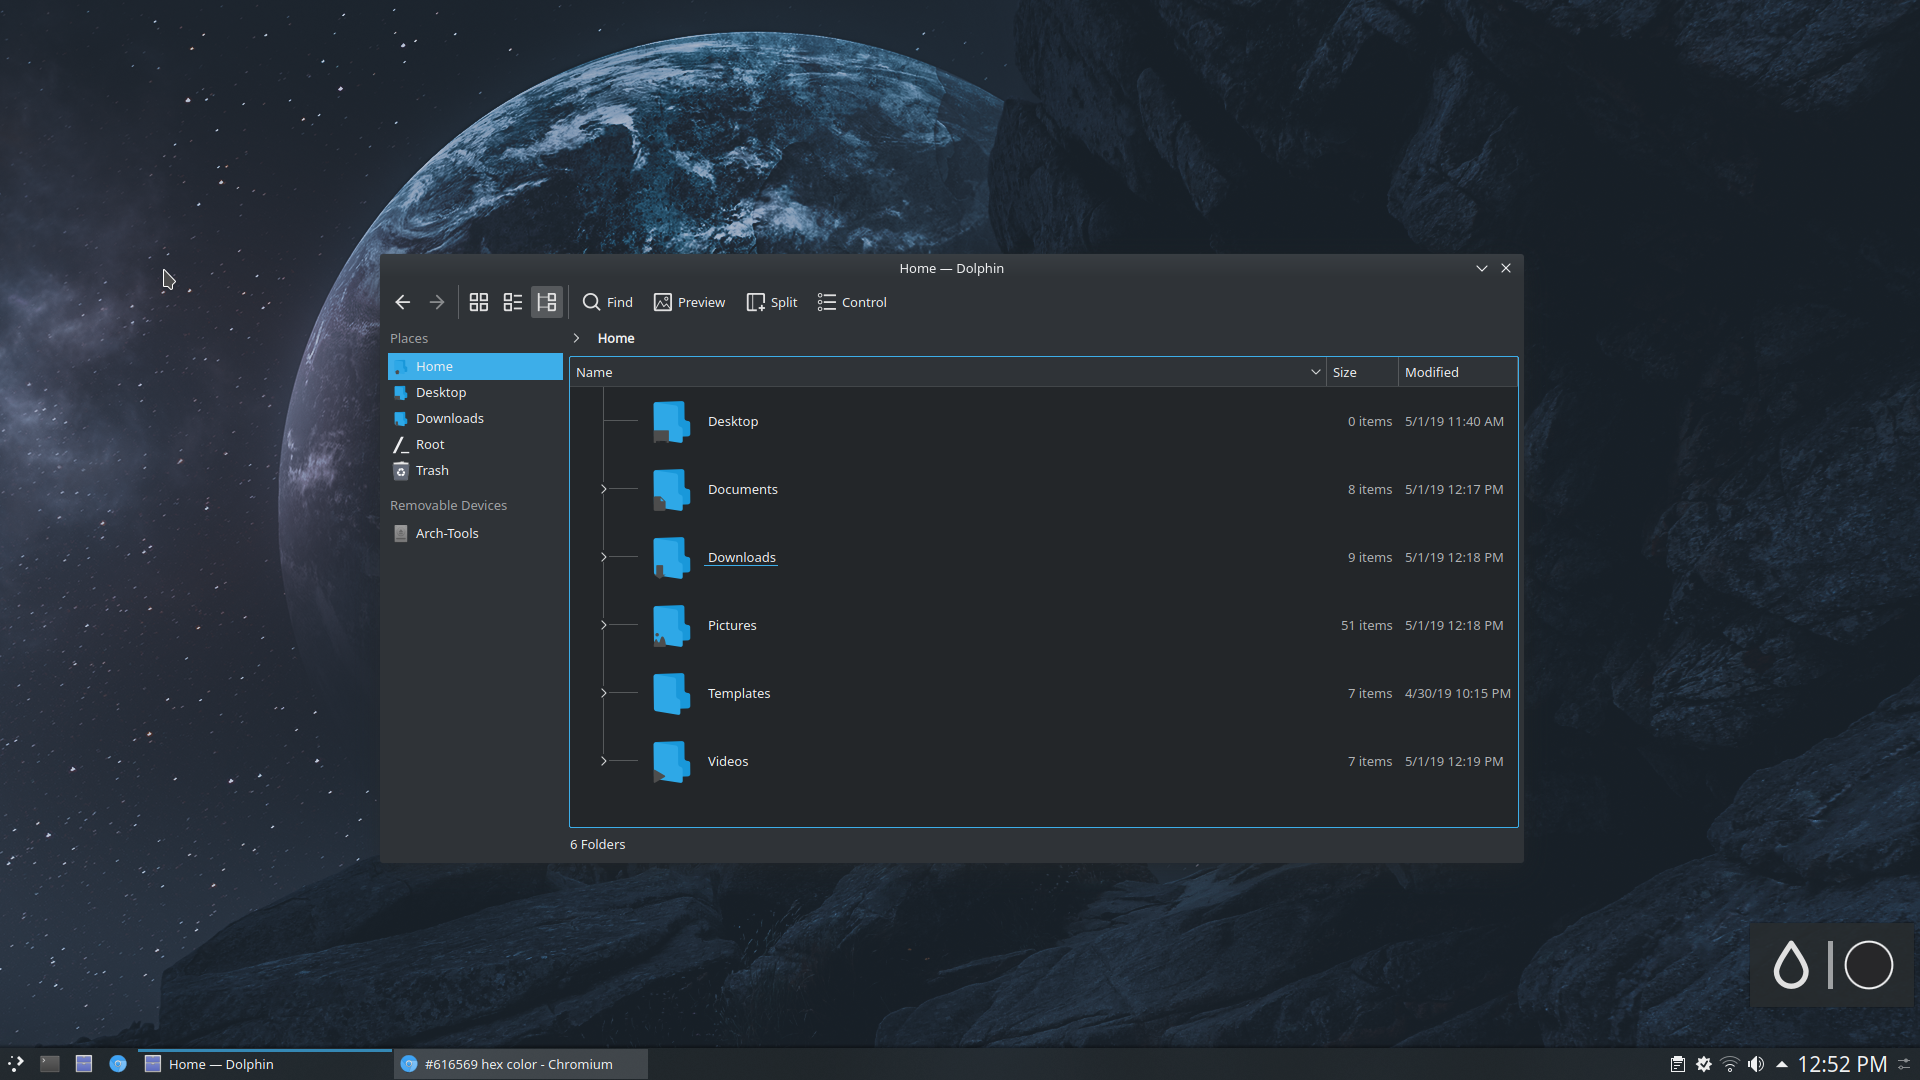Screen dimensions: 1920x1080
Task: Expand the Downloads folder tree
Action: pos(604,557)
